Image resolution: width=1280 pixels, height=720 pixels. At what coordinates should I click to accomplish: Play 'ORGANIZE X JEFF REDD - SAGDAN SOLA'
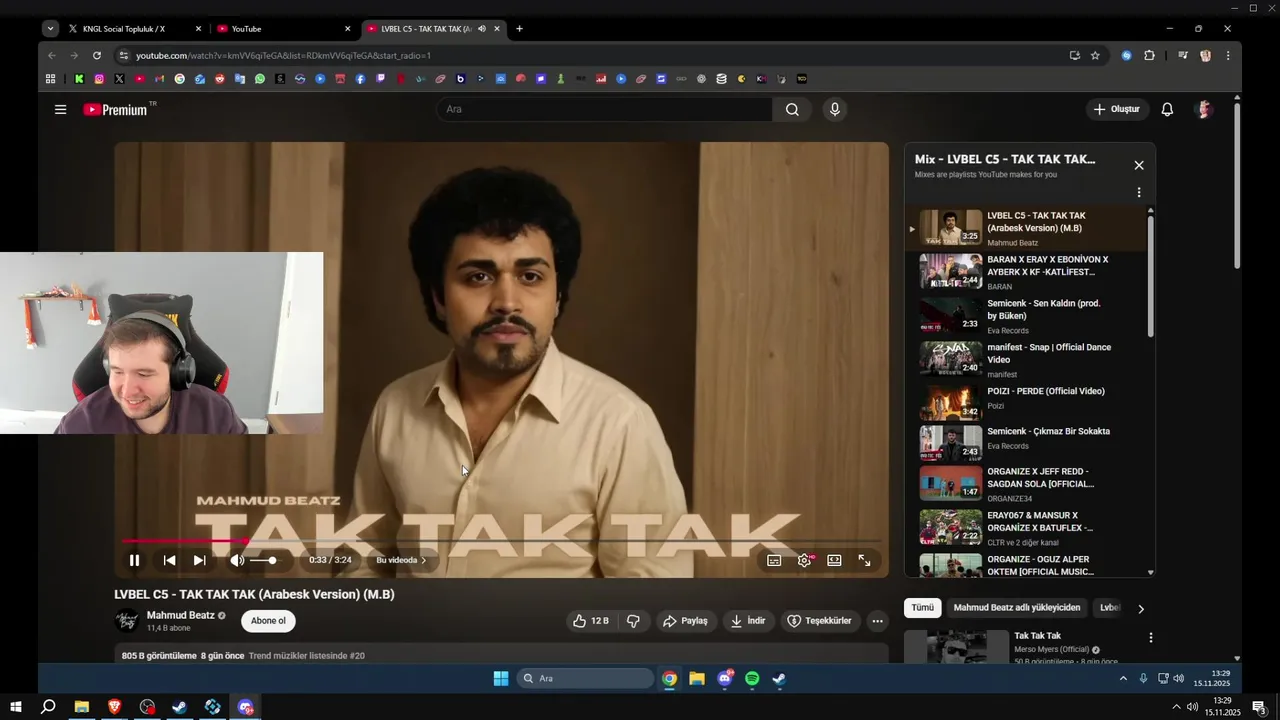1026,483
